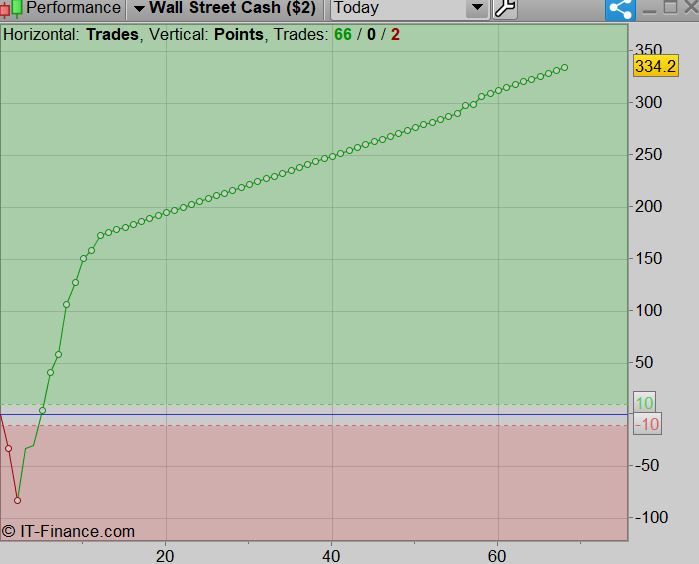Click the red -10 threshold label
699x564 pixels.
point(647,424)
